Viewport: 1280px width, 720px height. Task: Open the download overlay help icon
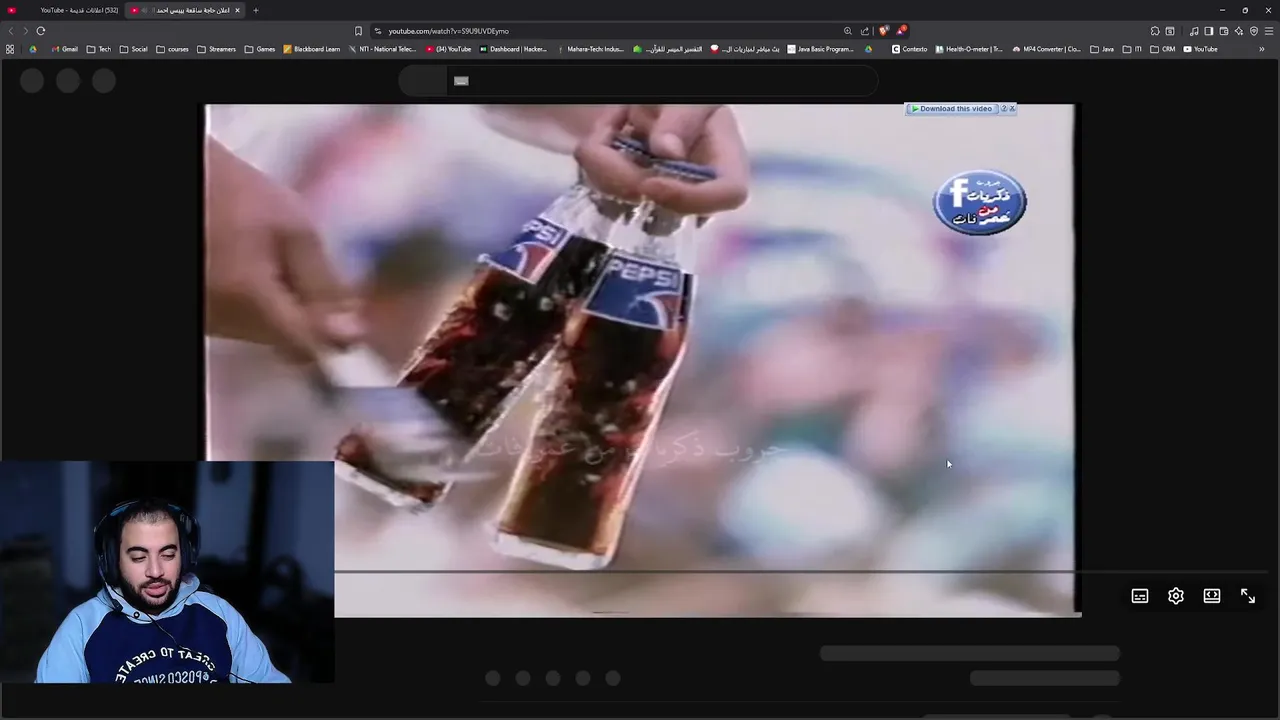[x=1003, y=108]
